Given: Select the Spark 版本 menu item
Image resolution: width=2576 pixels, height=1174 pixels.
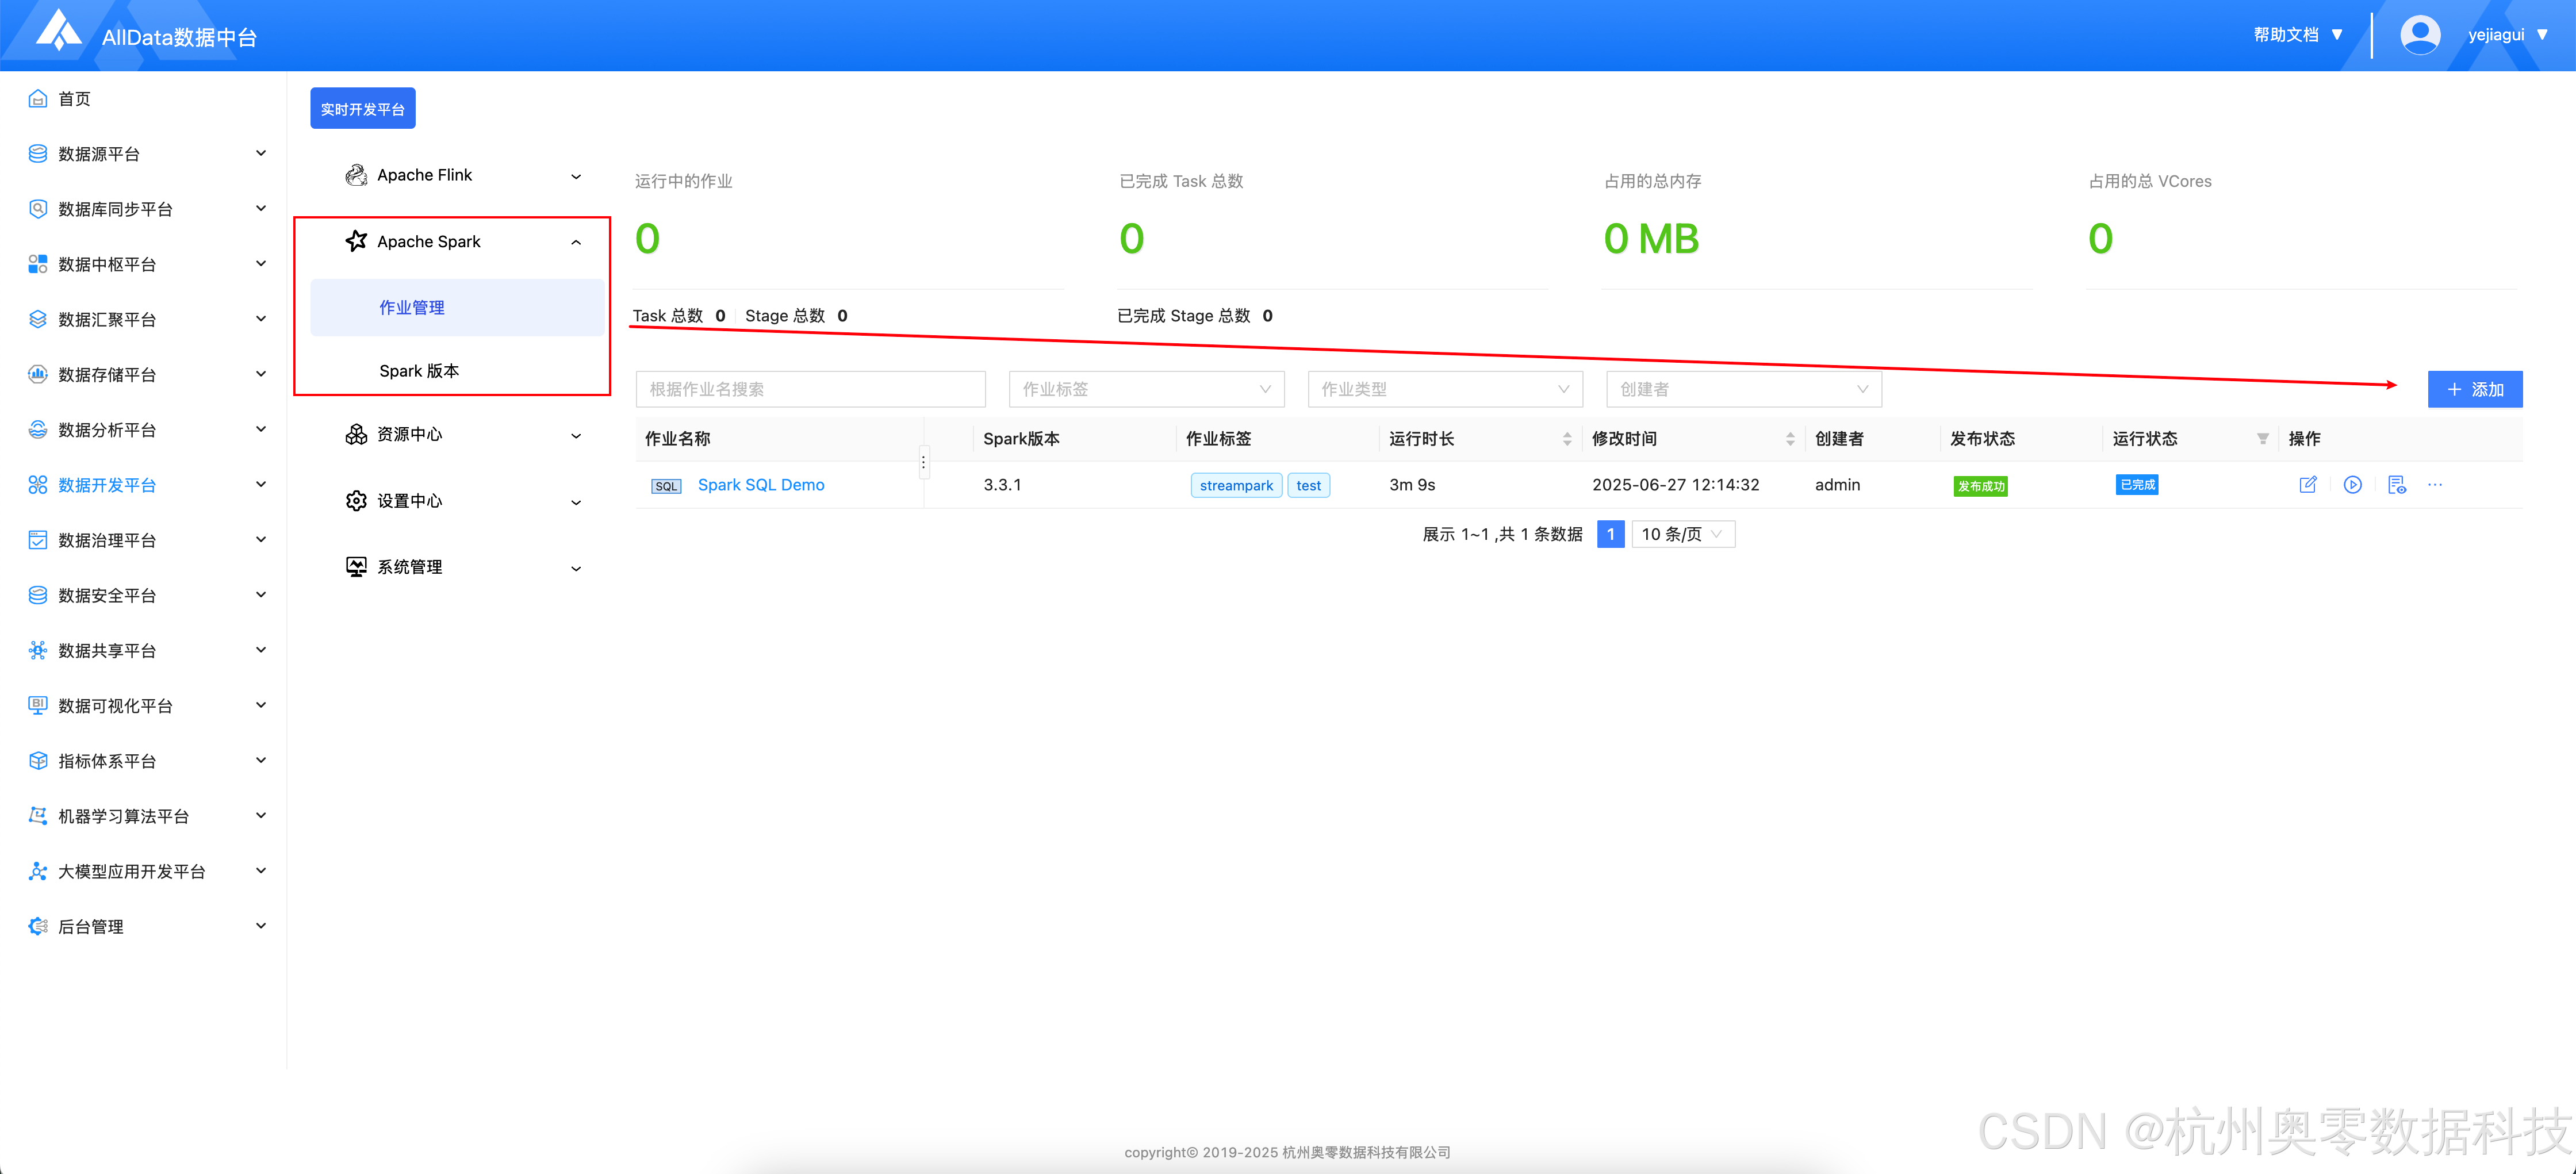Looking at the screenshot, I should (419, 371).
